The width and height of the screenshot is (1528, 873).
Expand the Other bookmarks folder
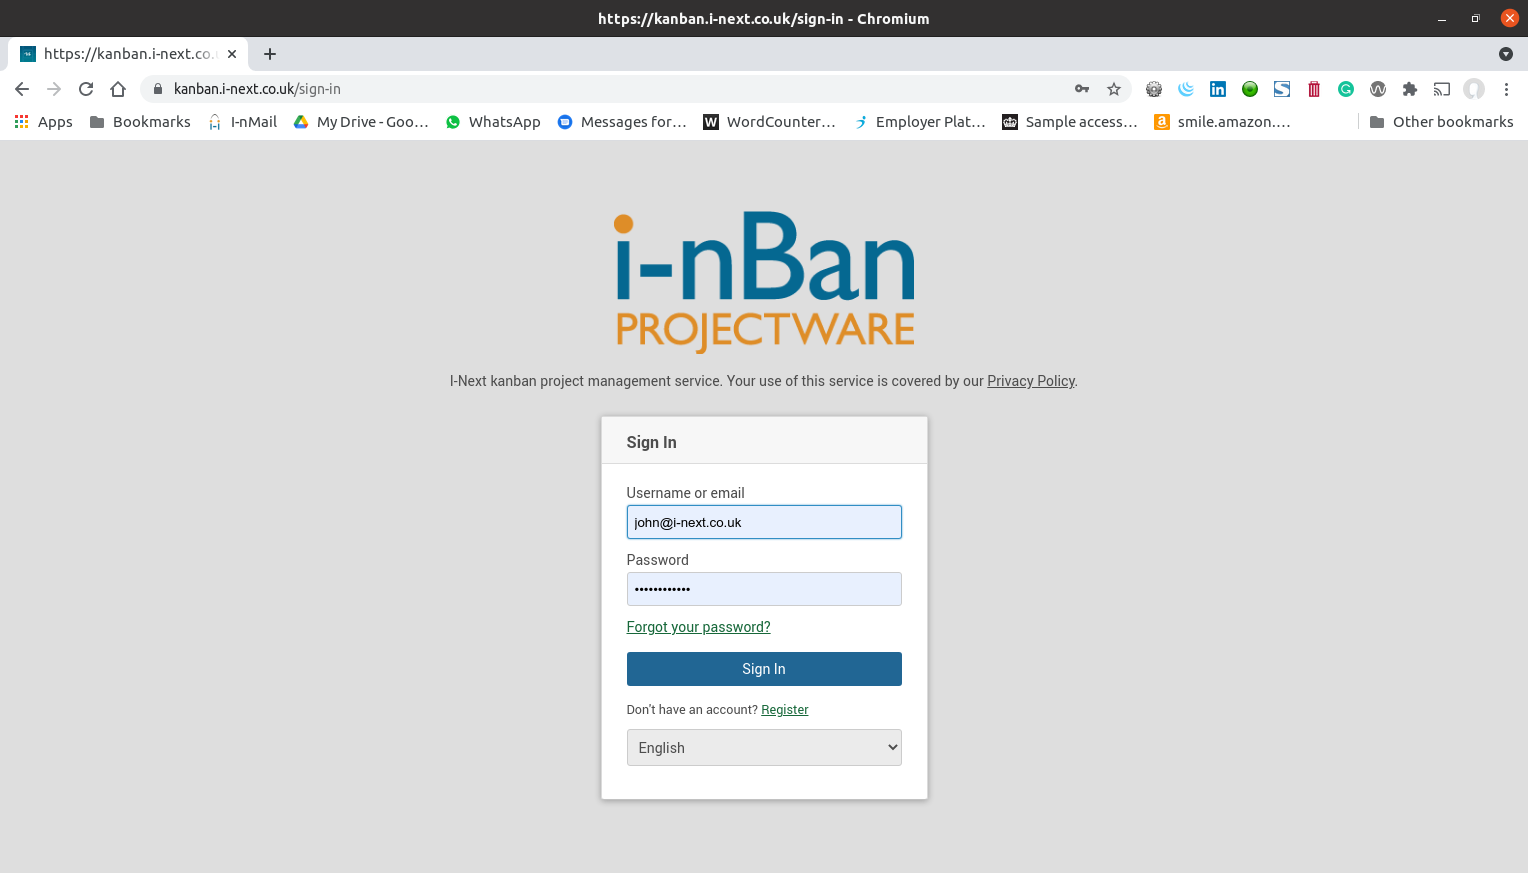tap(1441, 122)
